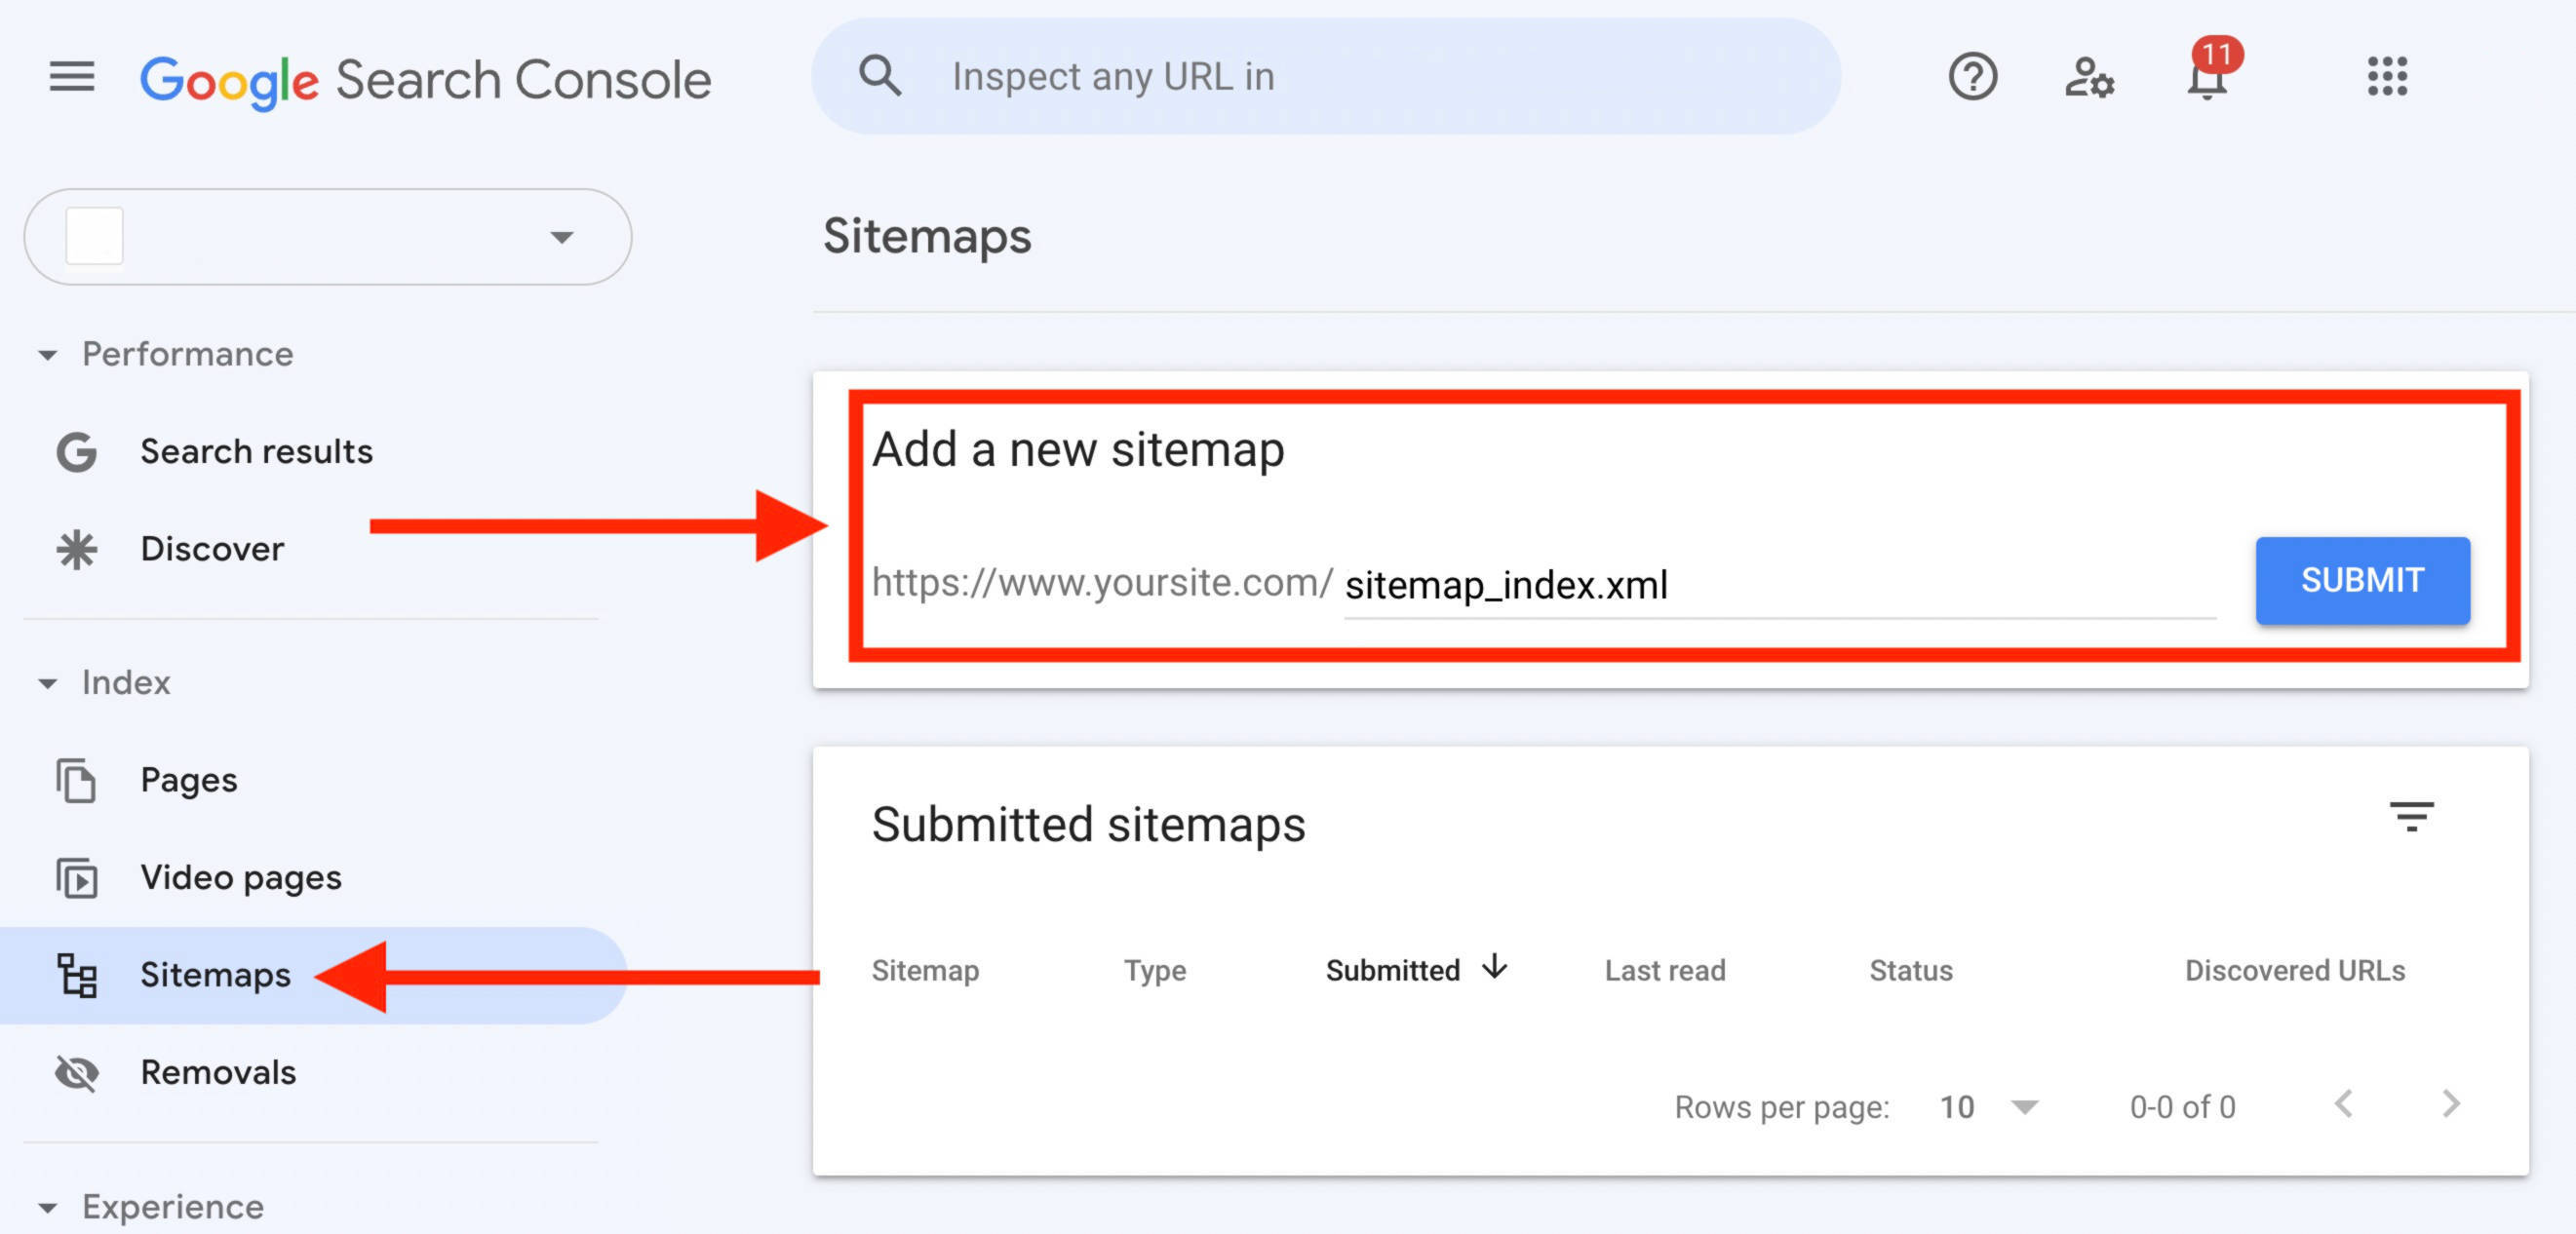Open the property selector dropdown
The width and height of the screenshot is (2576, 1234).
tap(562, 237)
